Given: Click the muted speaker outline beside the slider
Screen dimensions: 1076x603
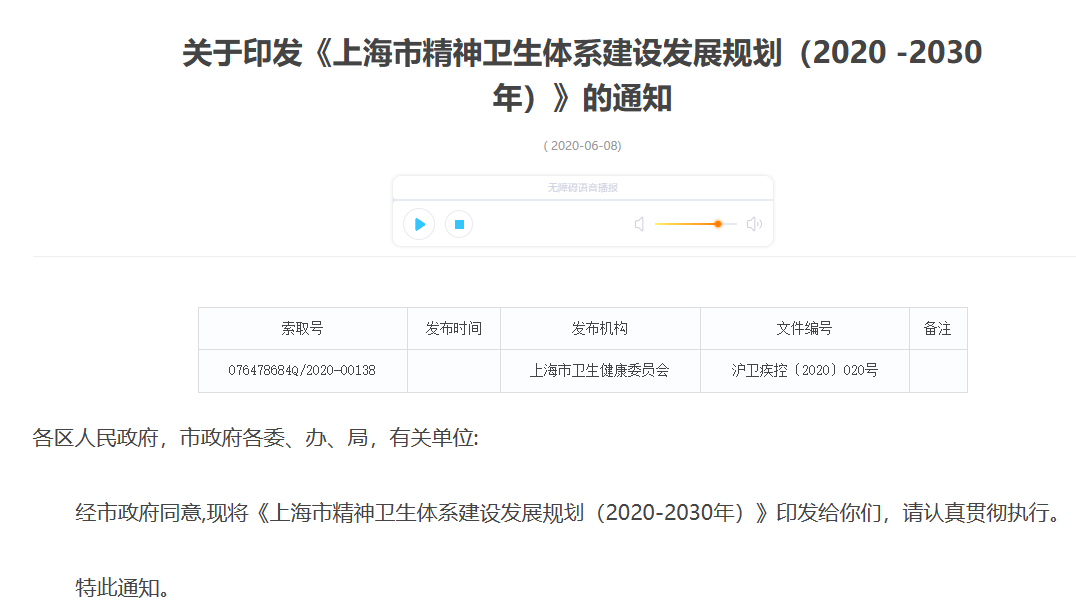Looking at the screenshot, I should pos(639,223).
